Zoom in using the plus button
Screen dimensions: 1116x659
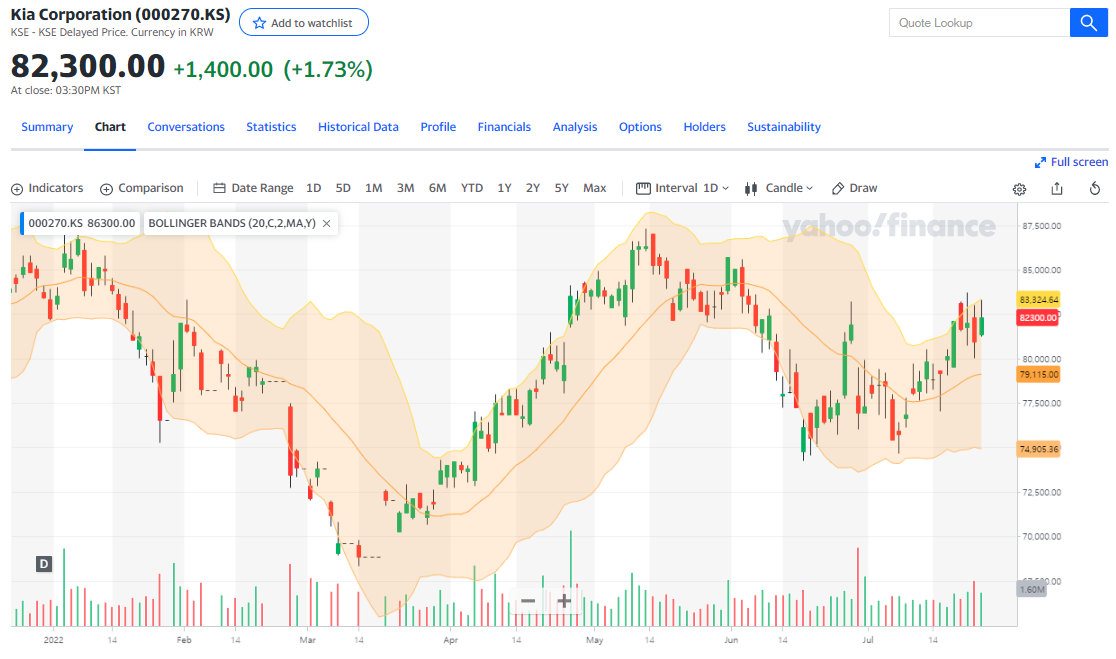pos(564,601)
